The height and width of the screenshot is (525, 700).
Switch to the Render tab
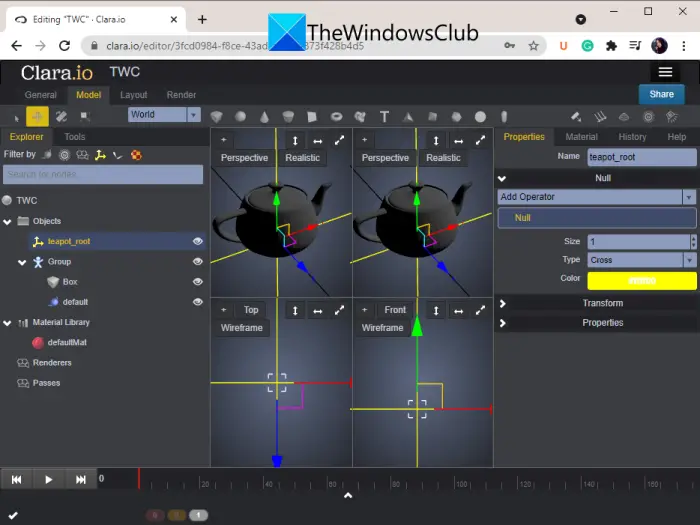[x=181, y=95]
